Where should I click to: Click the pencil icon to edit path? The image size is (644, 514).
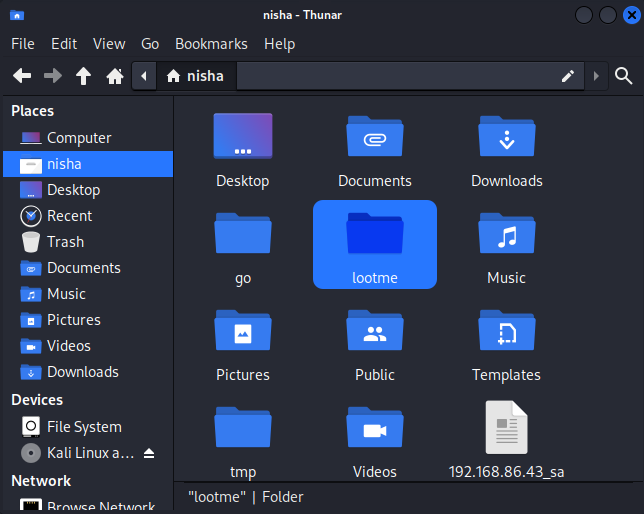568,76
